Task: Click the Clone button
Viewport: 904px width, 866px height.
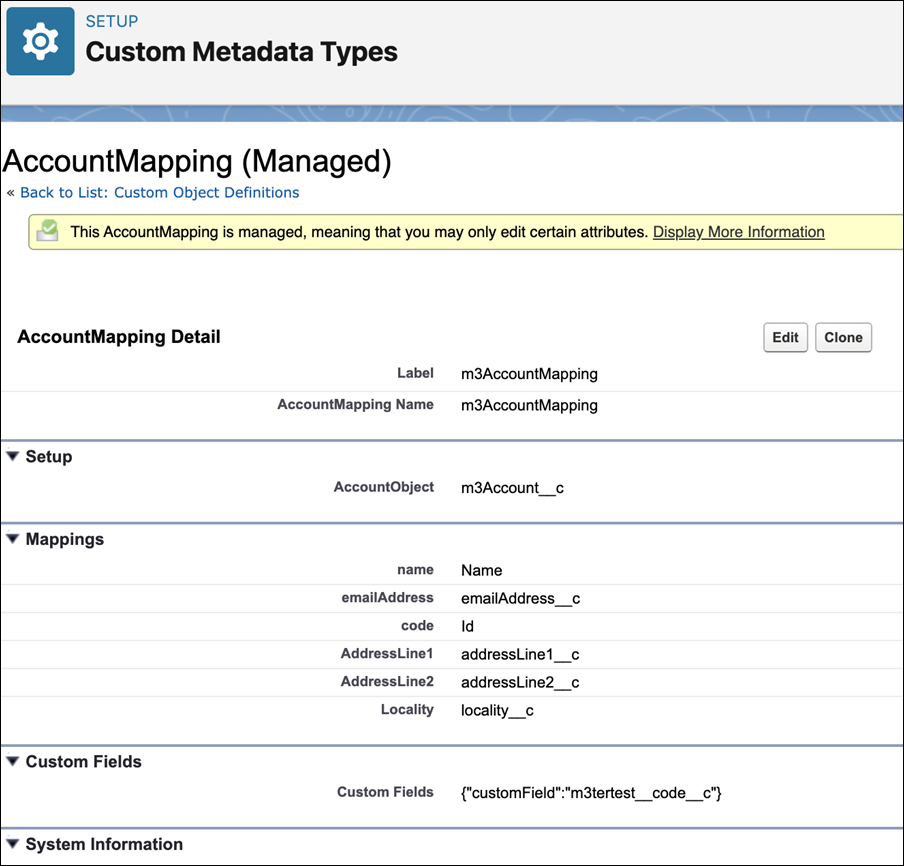Action: [x=843, y=337]
